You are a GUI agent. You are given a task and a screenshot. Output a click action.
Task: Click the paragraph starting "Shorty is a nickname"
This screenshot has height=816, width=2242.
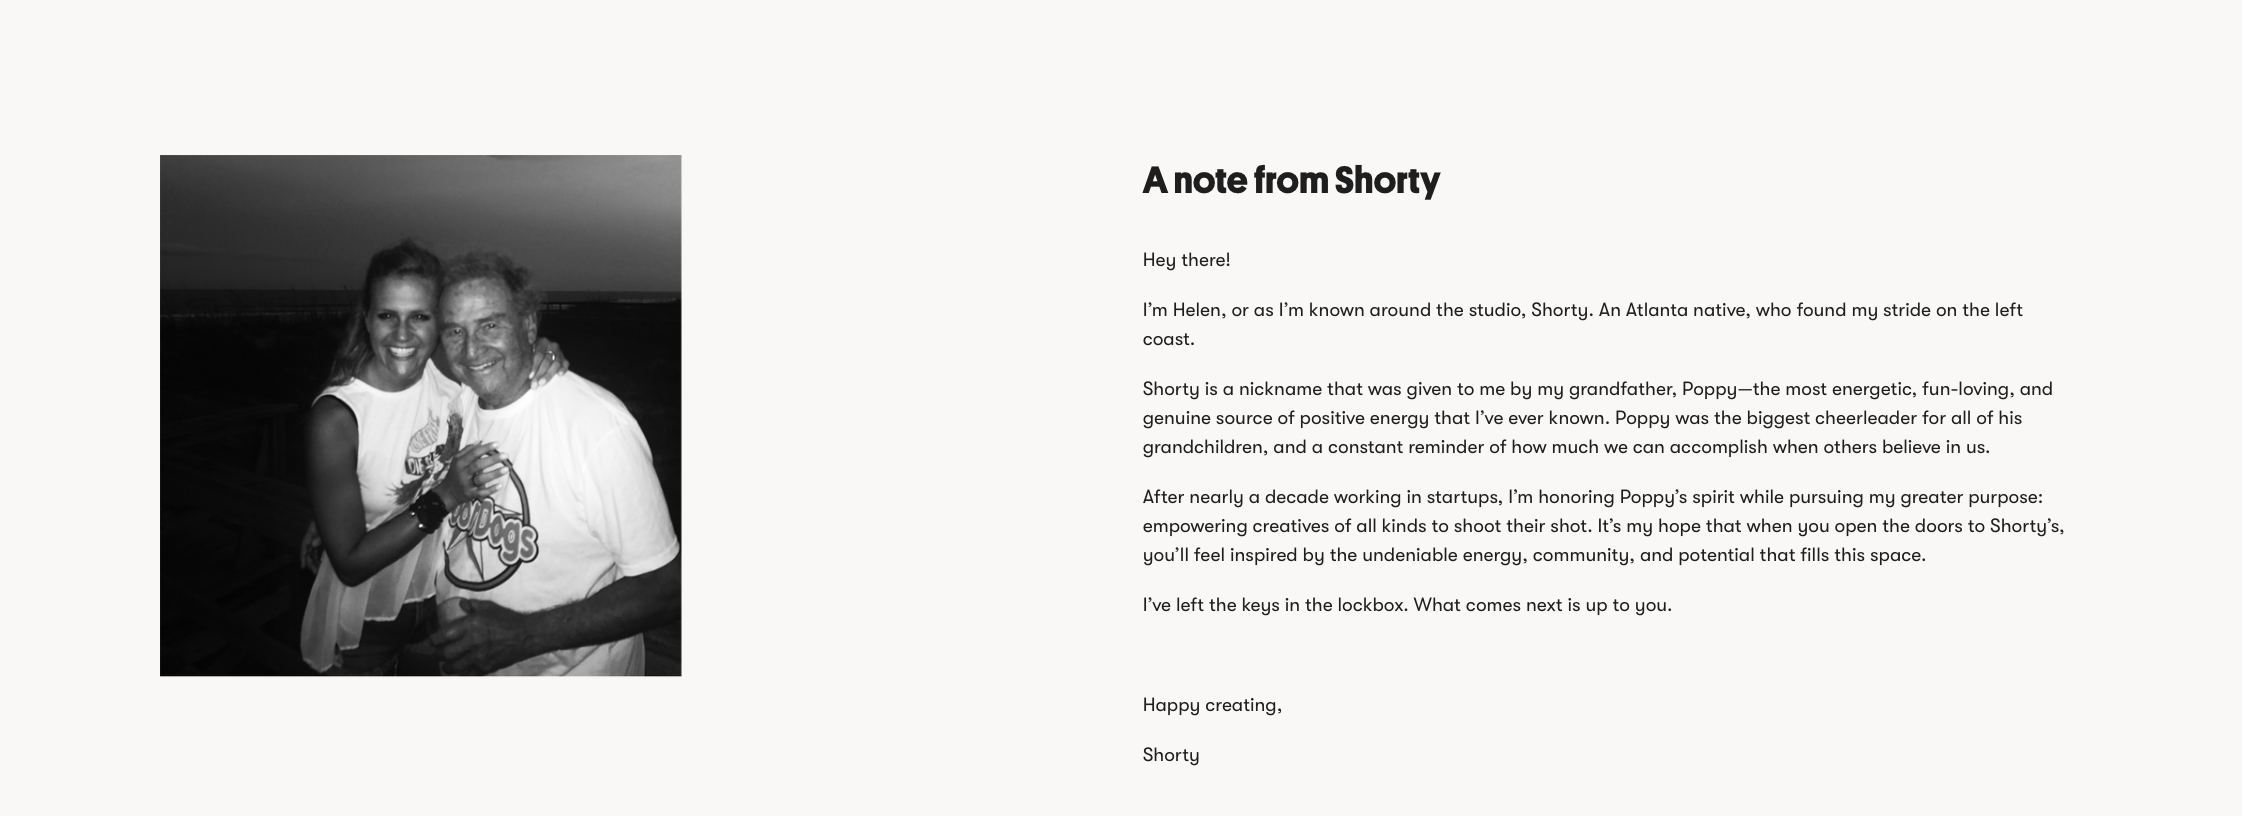[x=1597, y=418]
